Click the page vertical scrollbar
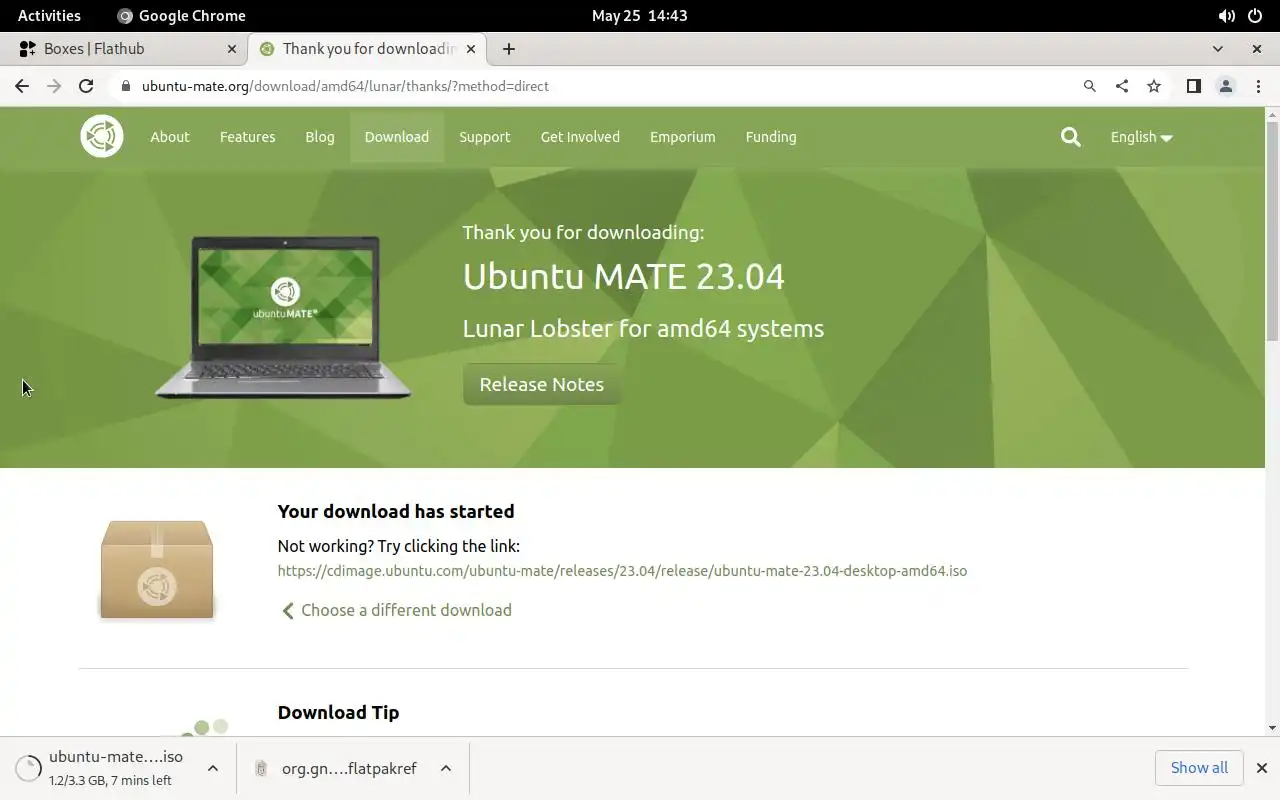1280x800 pixels. [1272, 230]
